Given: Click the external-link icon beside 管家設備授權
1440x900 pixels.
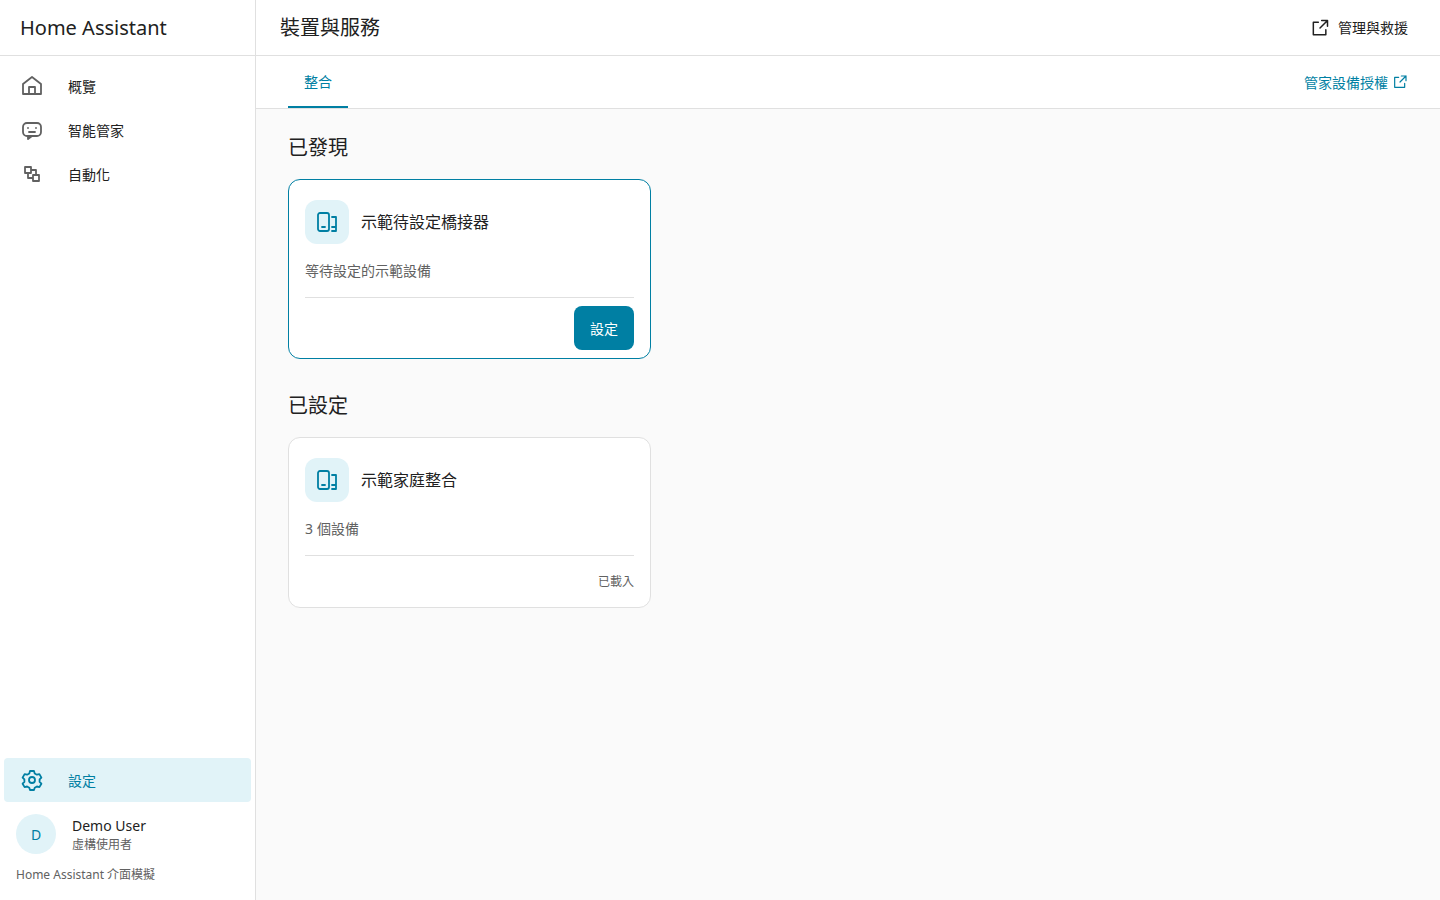Looking at the screenshot, I should click(x=1400, y=82).
